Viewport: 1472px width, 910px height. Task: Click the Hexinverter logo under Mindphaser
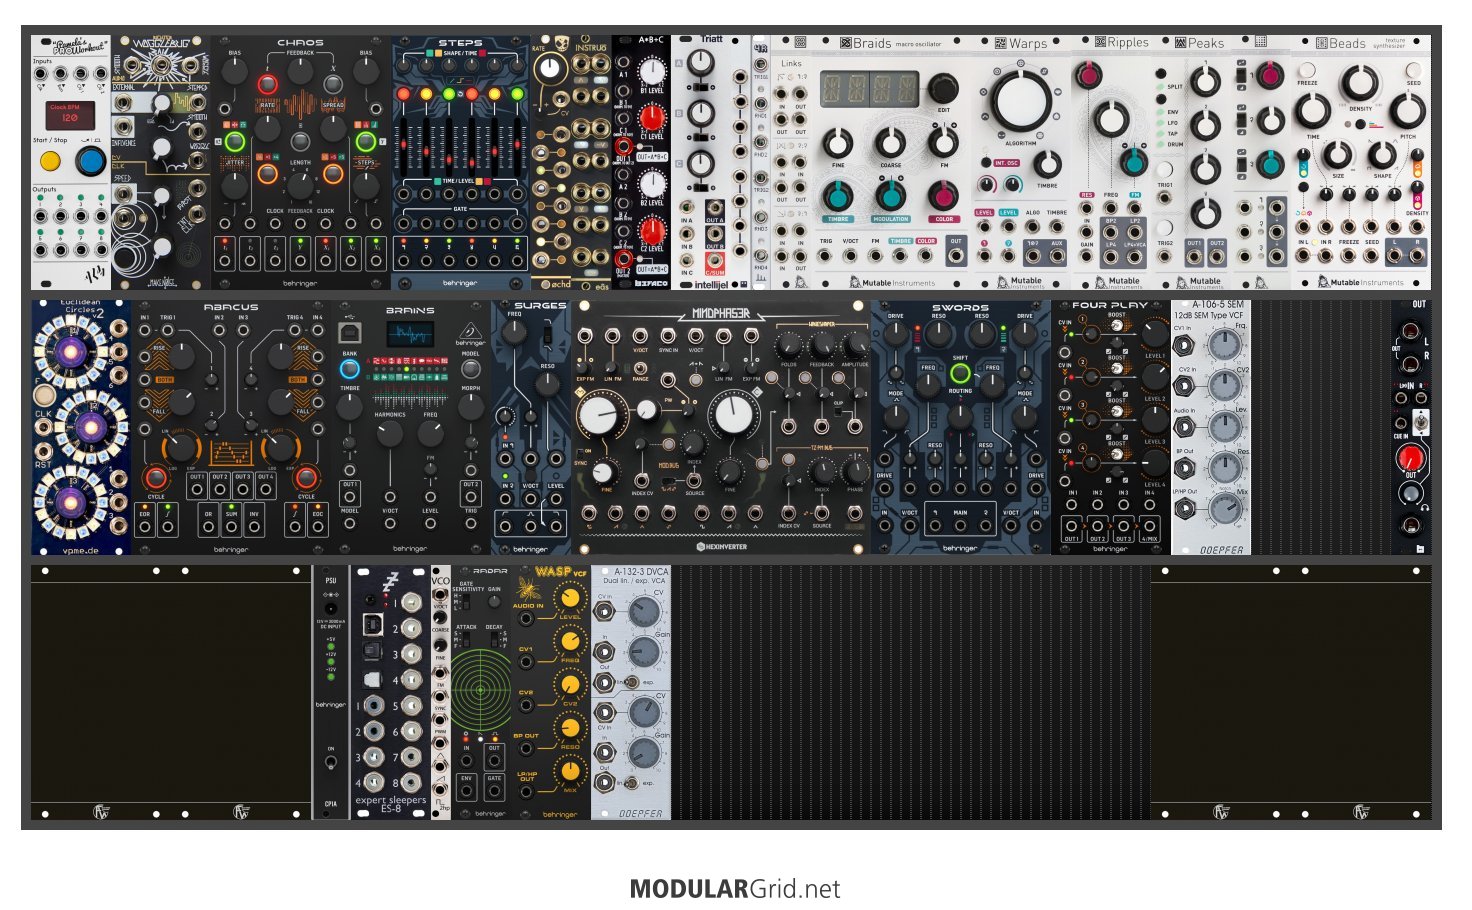pyautogui.click(x=721, y=547)
